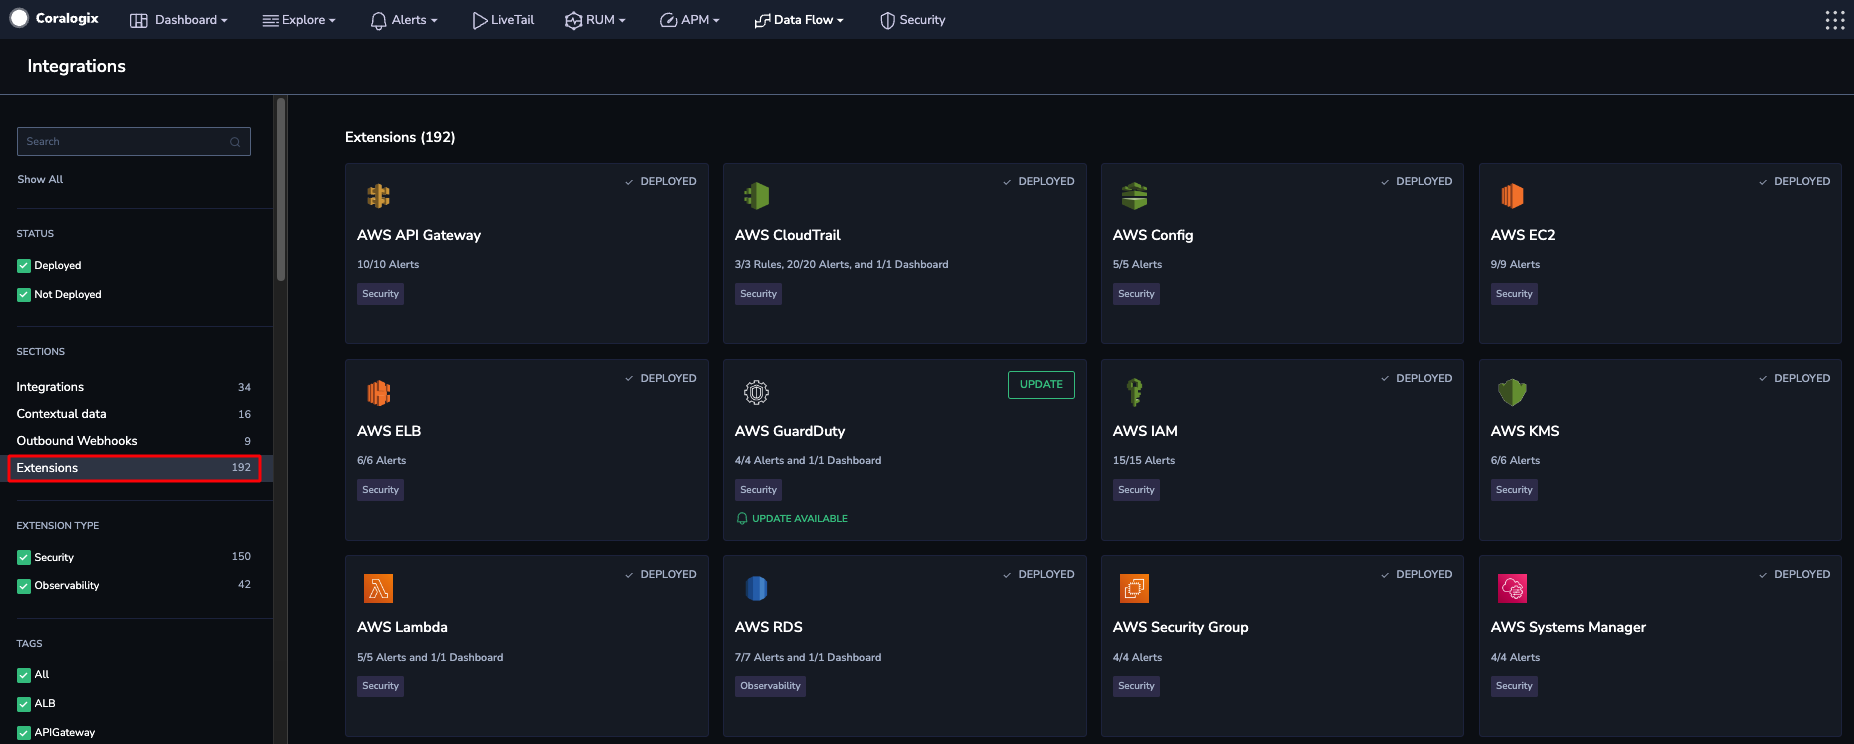Click the Show All link
The width and height of the screenshot is (1854, 744).
[40, 180]
